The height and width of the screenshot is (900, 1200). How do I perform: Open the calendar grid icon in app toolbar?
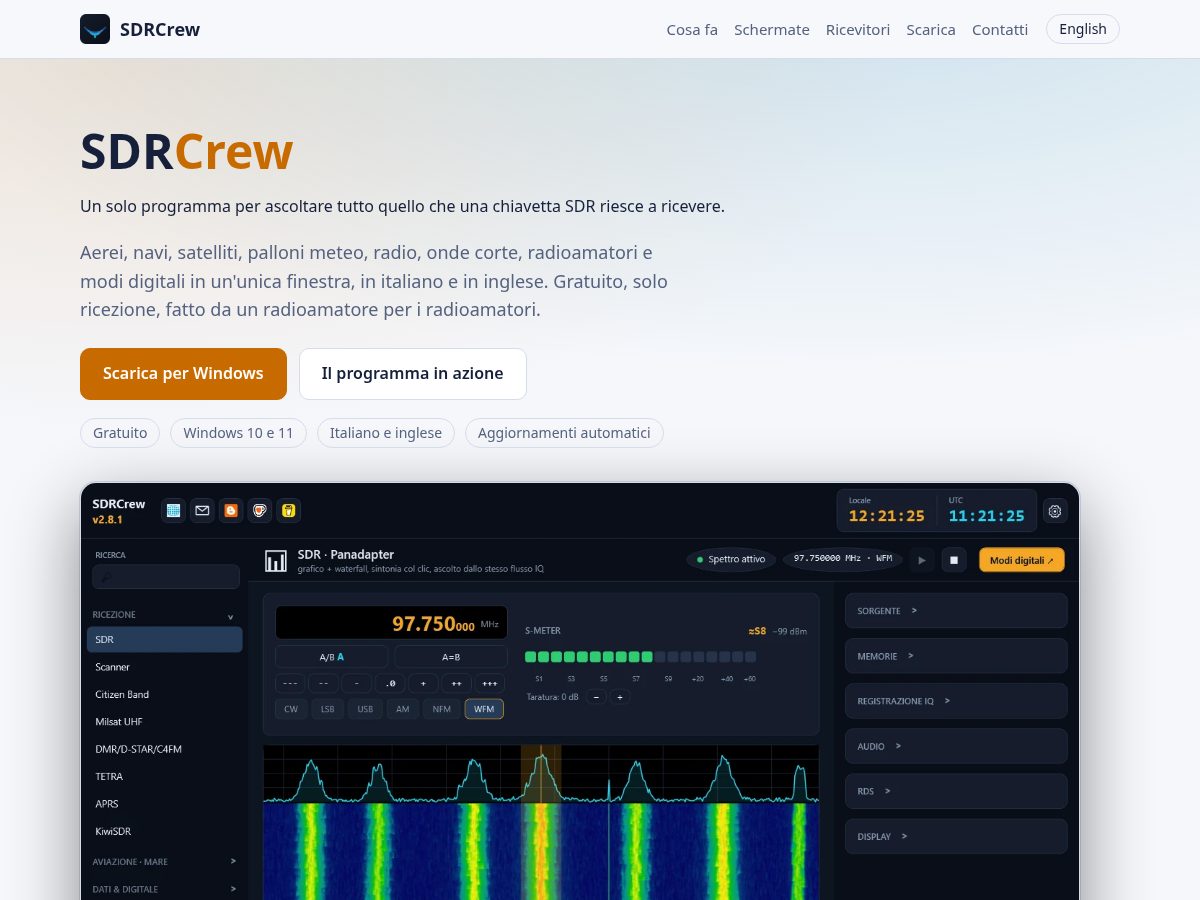click(174, 511)
